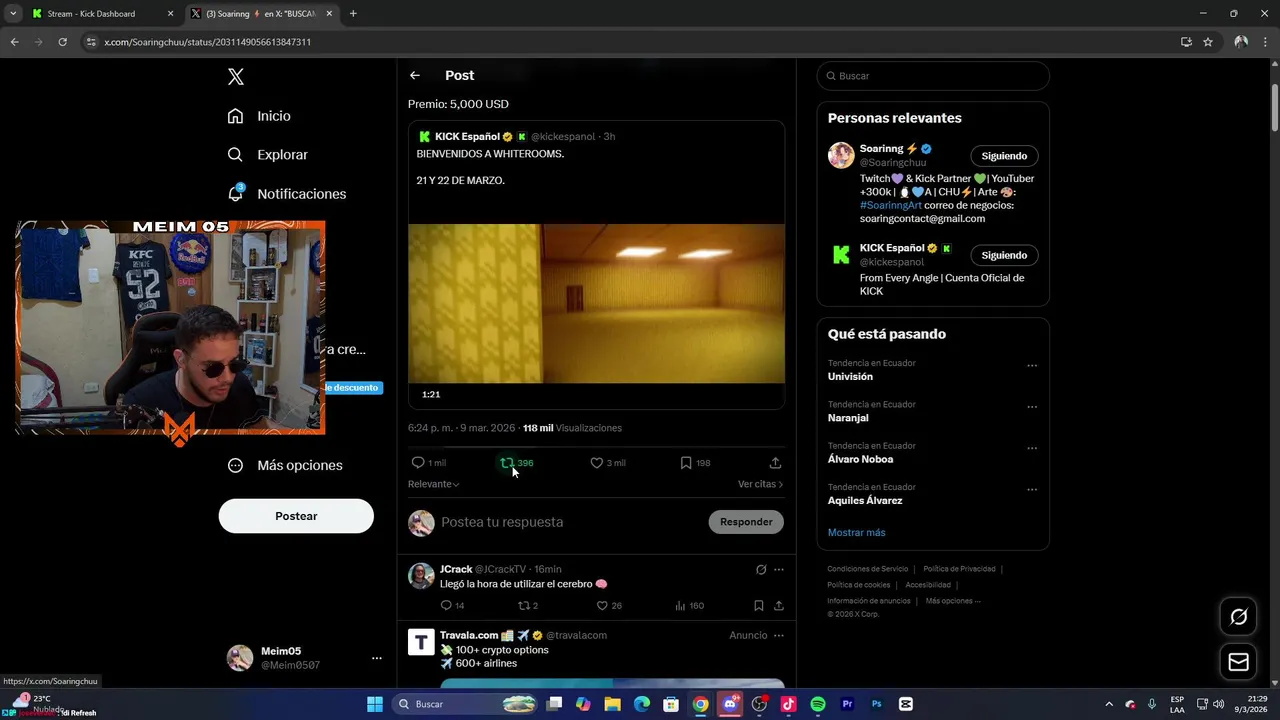Screen dimensions: 1280x720
Task: Click the Grok icon on JCrack's reply
Action: (x=761, y=569)
